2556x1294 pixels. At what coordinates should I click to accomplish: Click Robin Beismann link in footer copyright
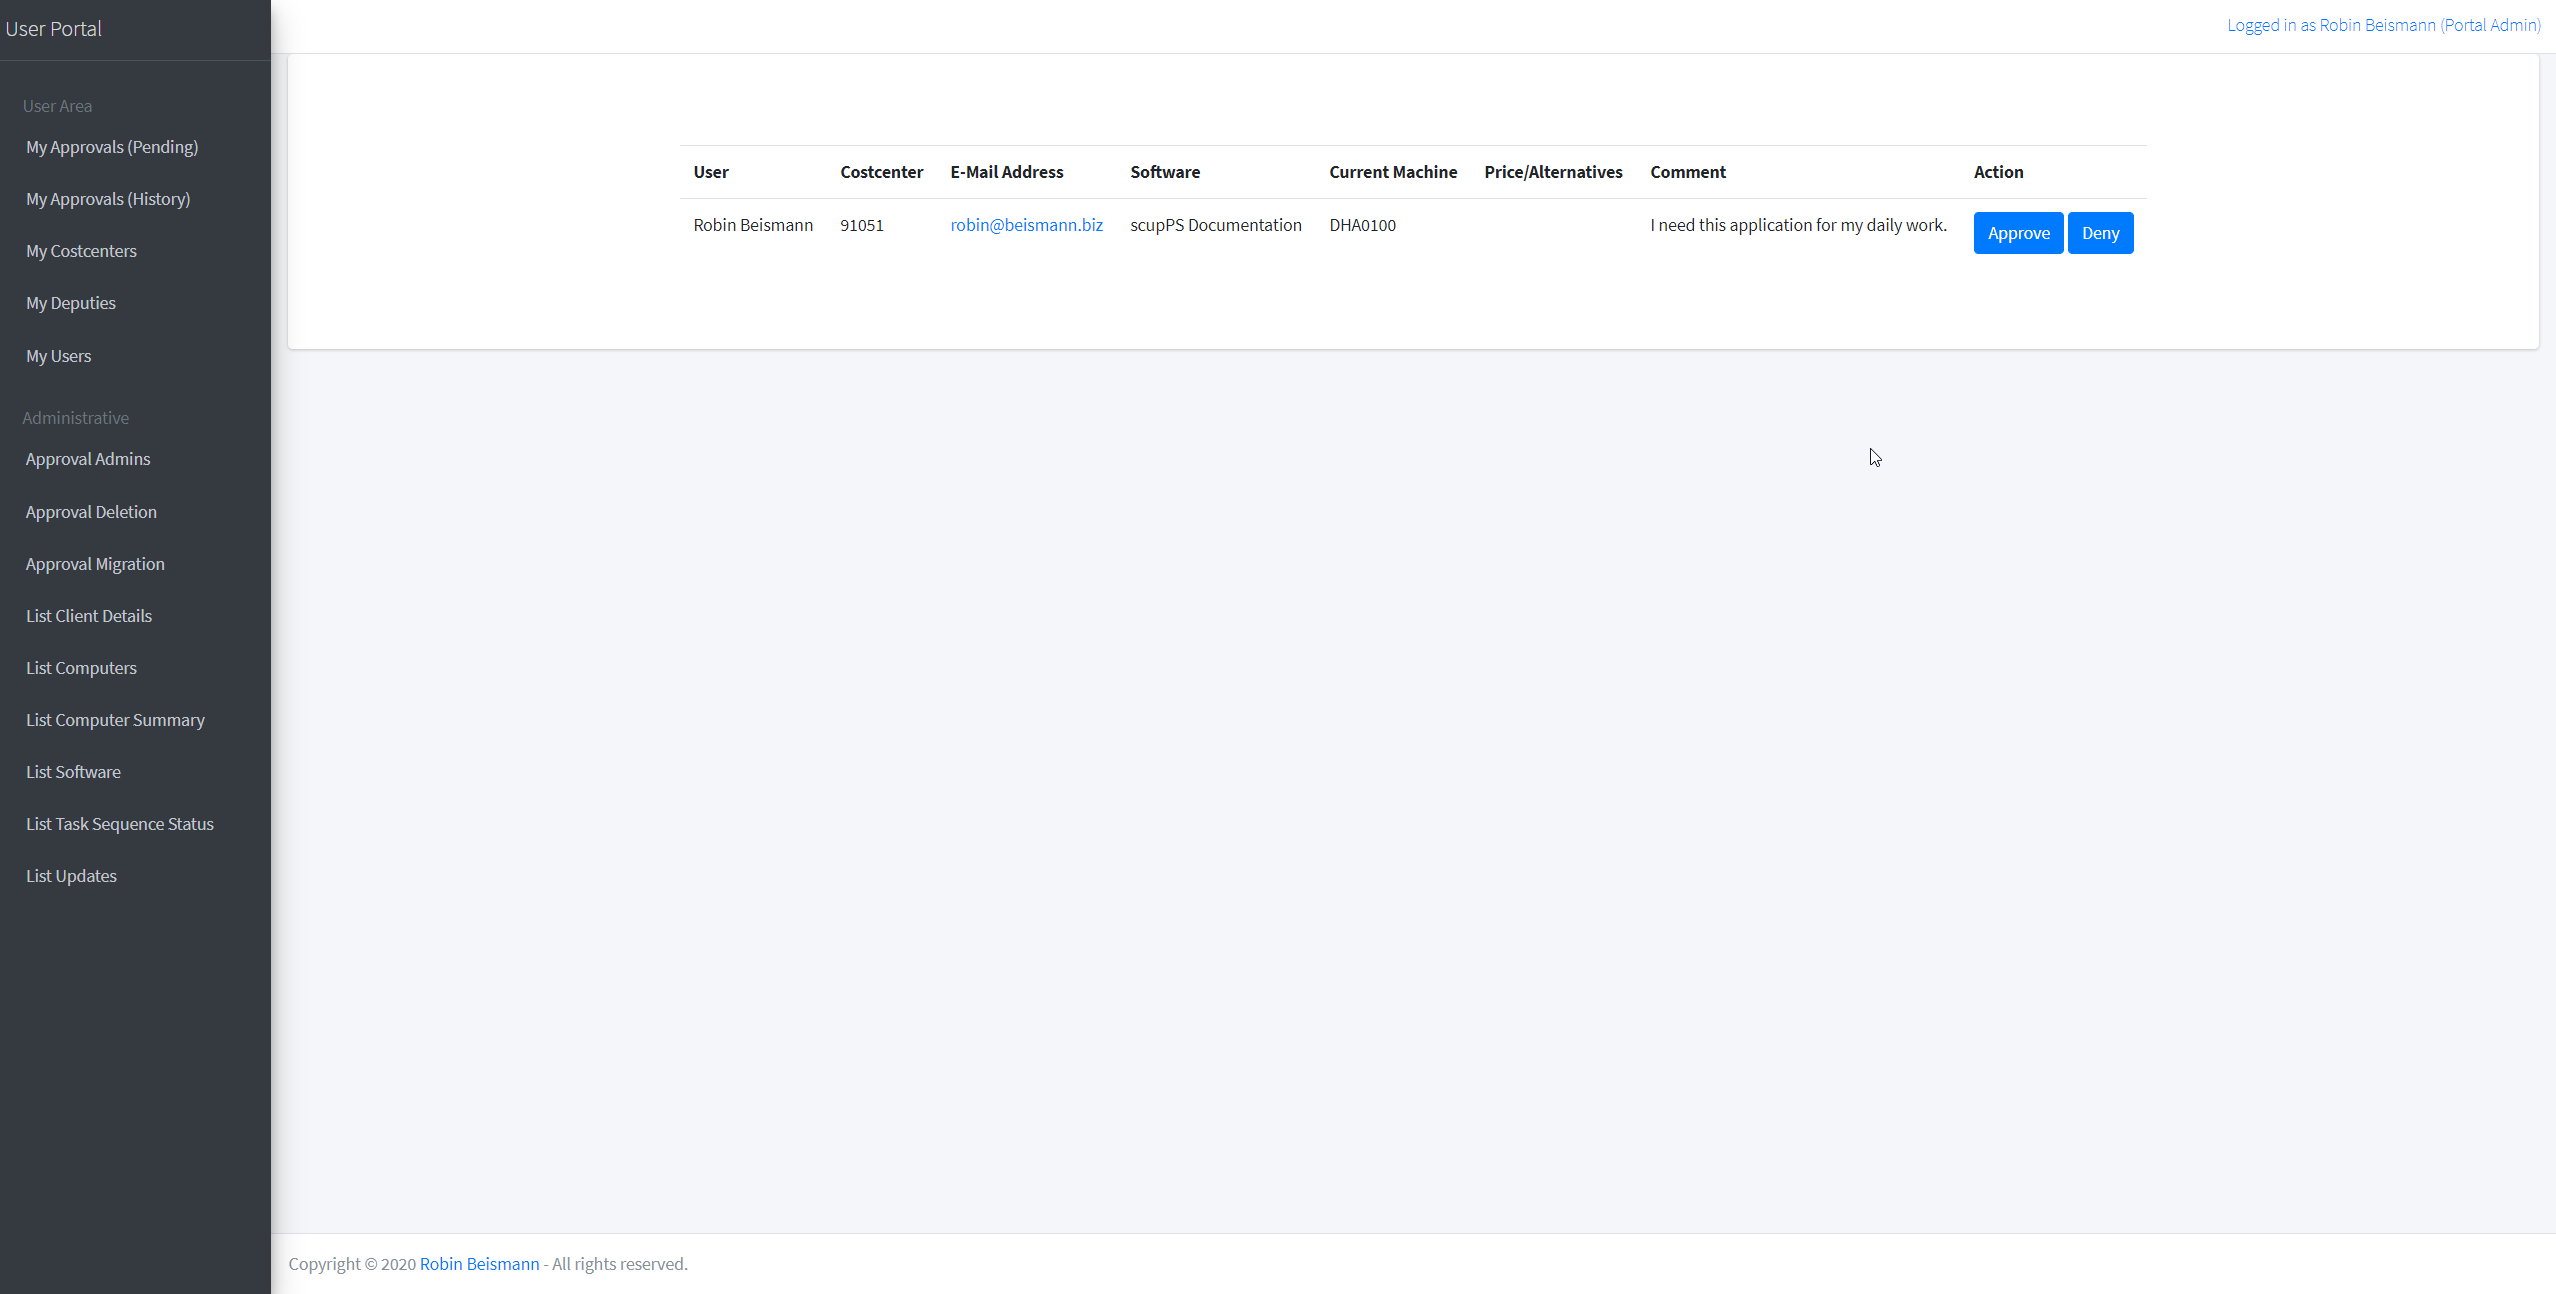pyautogui.click(x=479, y=1264)
